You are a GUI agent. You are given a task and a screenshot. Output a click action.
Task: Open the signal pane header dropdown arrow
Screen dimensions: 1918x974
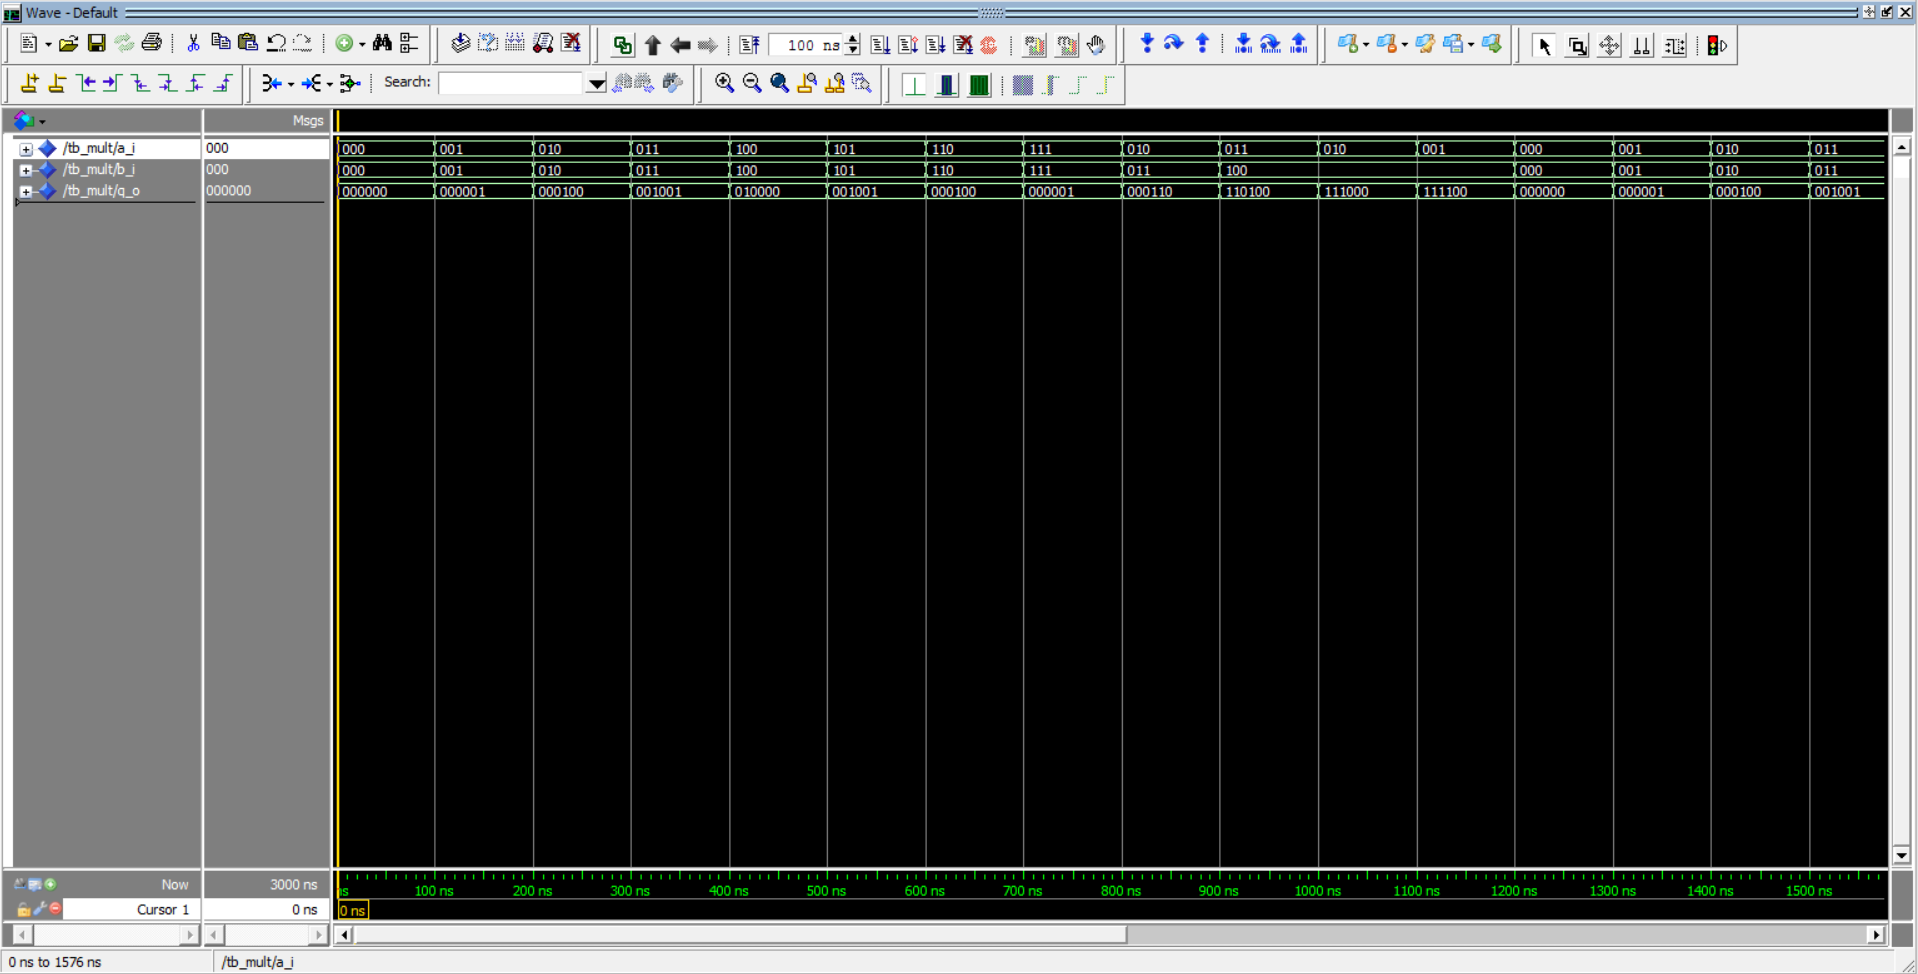click(x=42, y=122)
